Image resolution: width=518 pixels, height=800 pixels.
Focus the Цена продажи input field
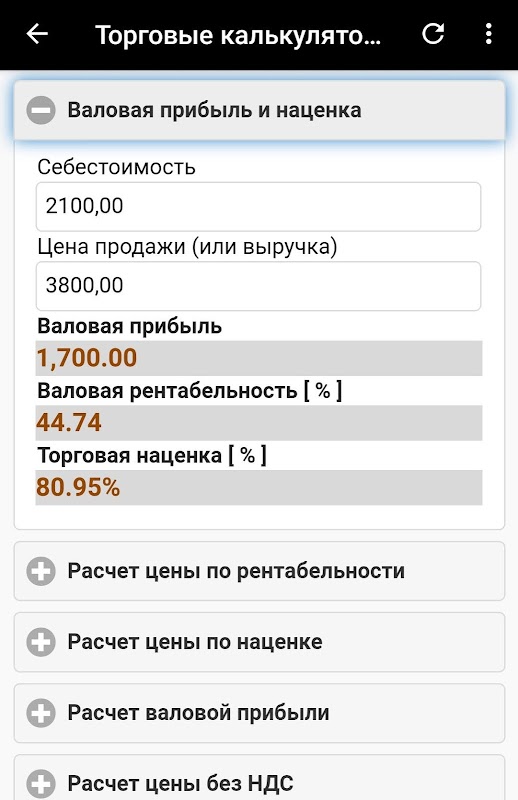tap(258, 286)
